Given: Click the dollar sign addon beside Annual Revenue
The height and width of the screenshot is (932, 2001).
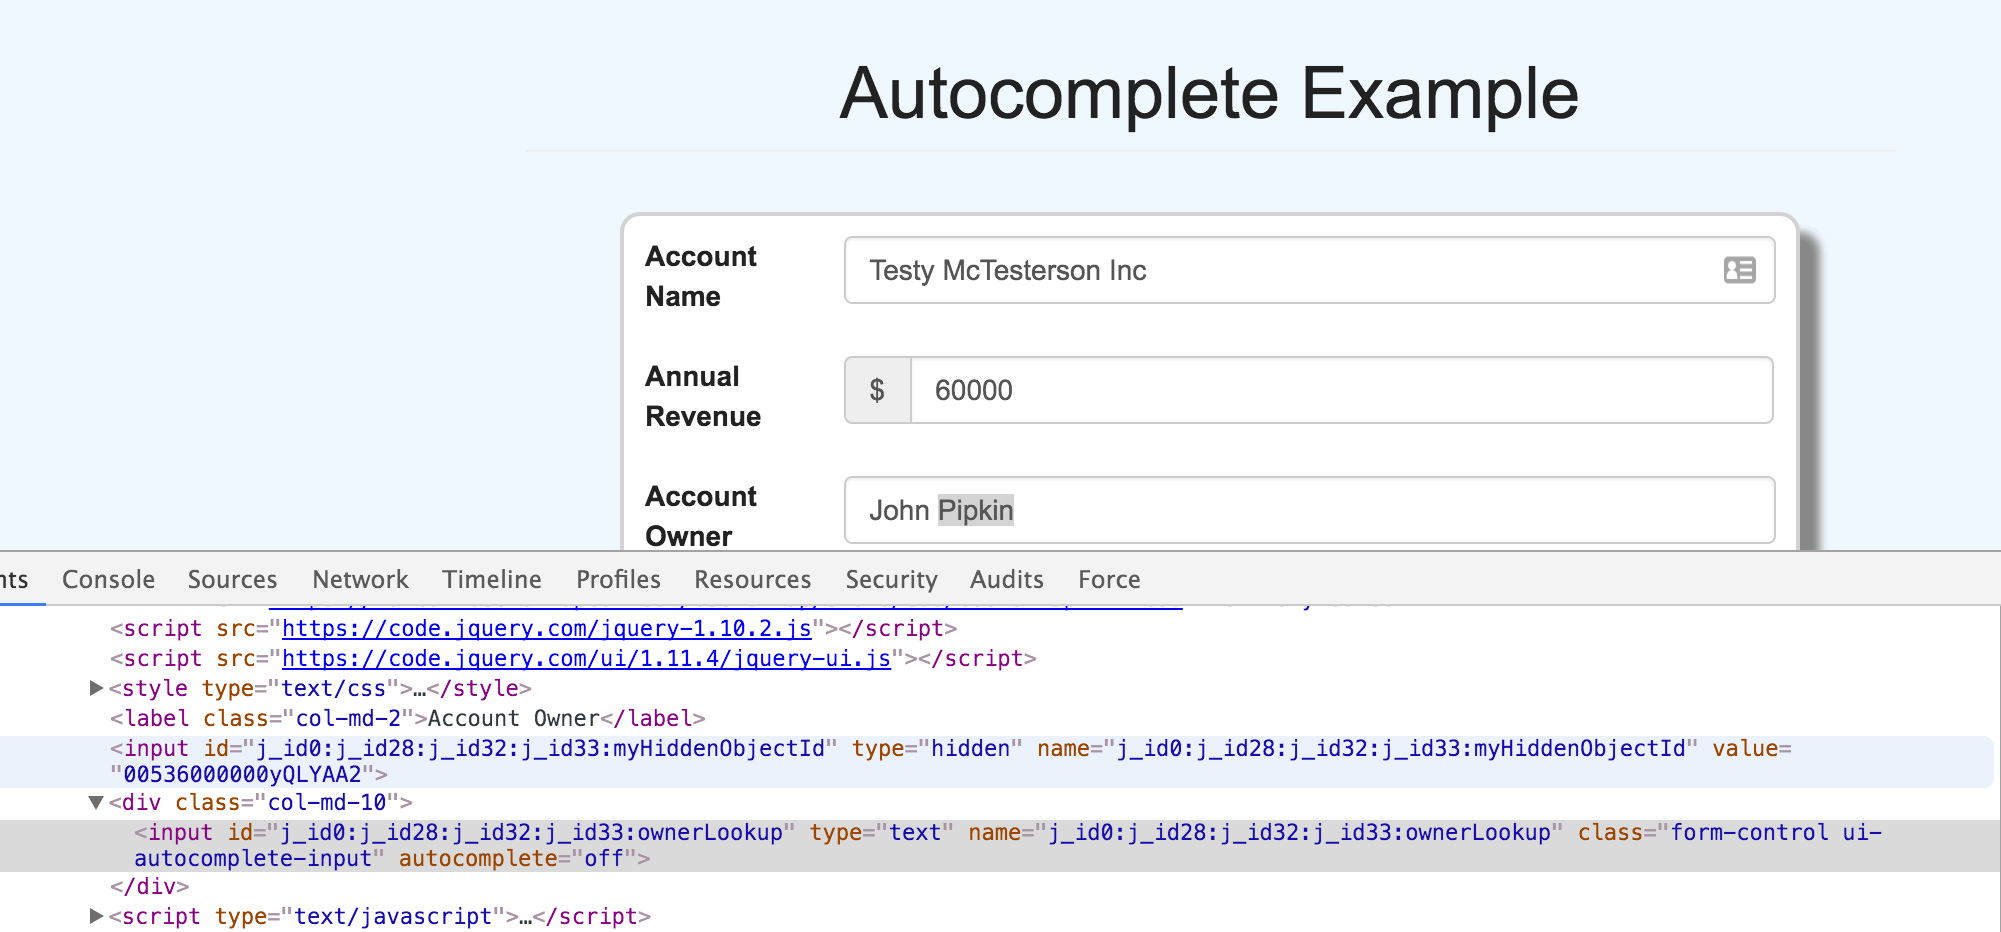Looking at the screenshot, I should [x=877, y=390].
